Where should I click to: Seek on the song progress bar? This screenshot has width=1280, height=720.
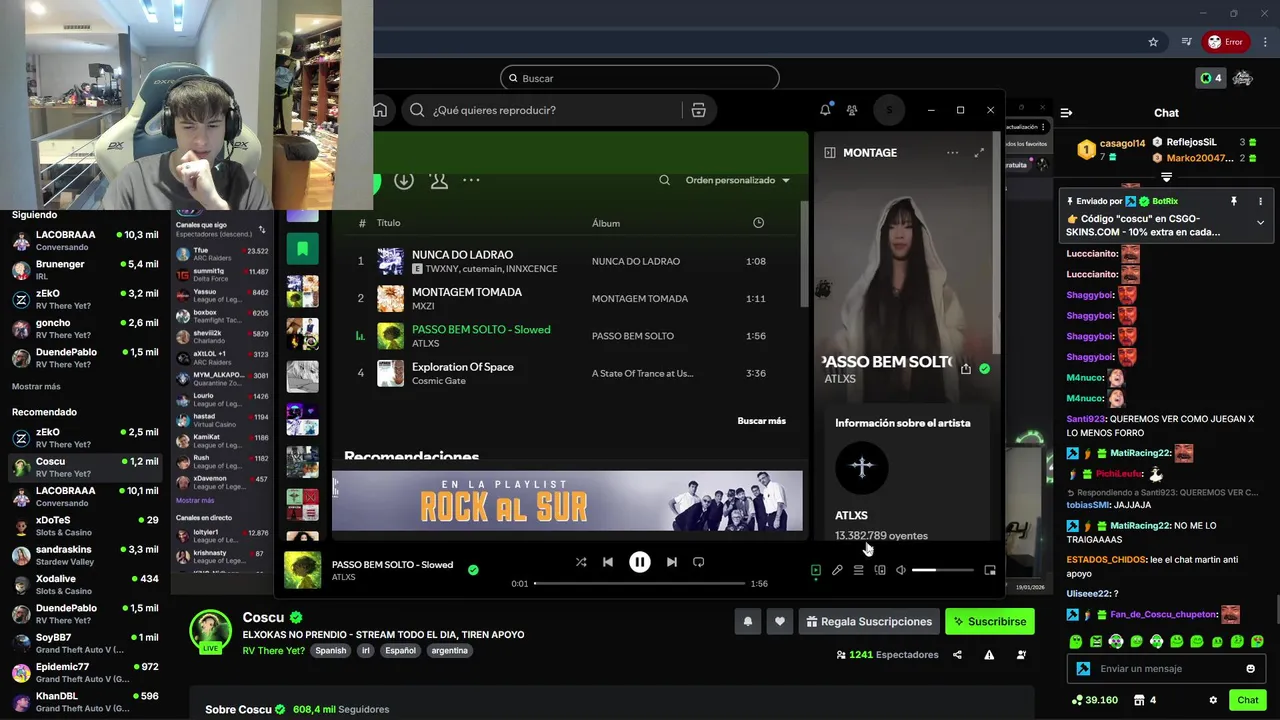(640, 583)
